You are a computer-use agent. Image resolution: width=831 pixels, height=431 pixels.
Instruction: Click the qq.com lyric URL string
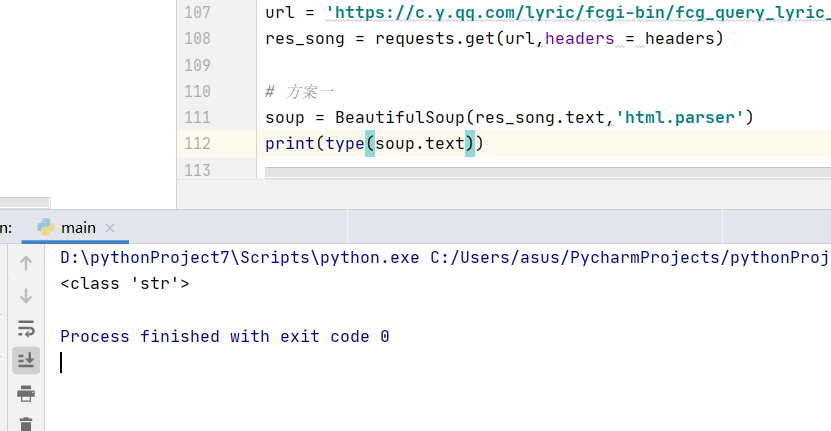point(578,12)
